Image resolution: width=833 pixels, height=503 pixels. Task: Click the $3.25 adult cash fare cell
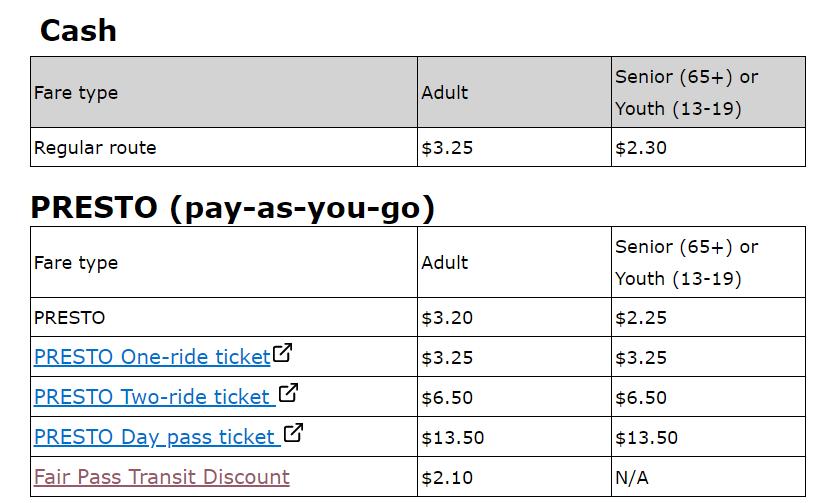click(x=447, y=148)
